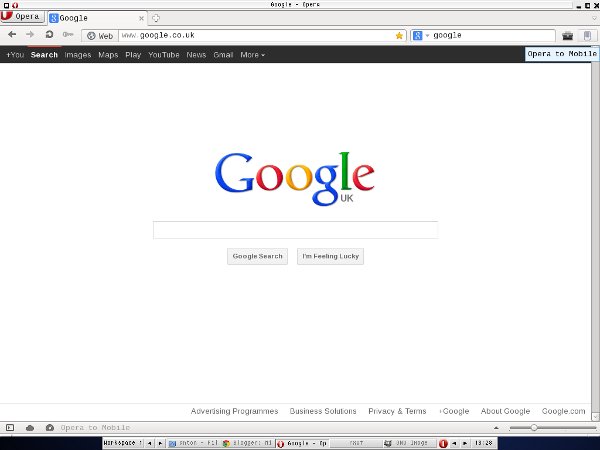Go back with the back arrow
This screenshot has width=600, height=450.
pos(12,35)
